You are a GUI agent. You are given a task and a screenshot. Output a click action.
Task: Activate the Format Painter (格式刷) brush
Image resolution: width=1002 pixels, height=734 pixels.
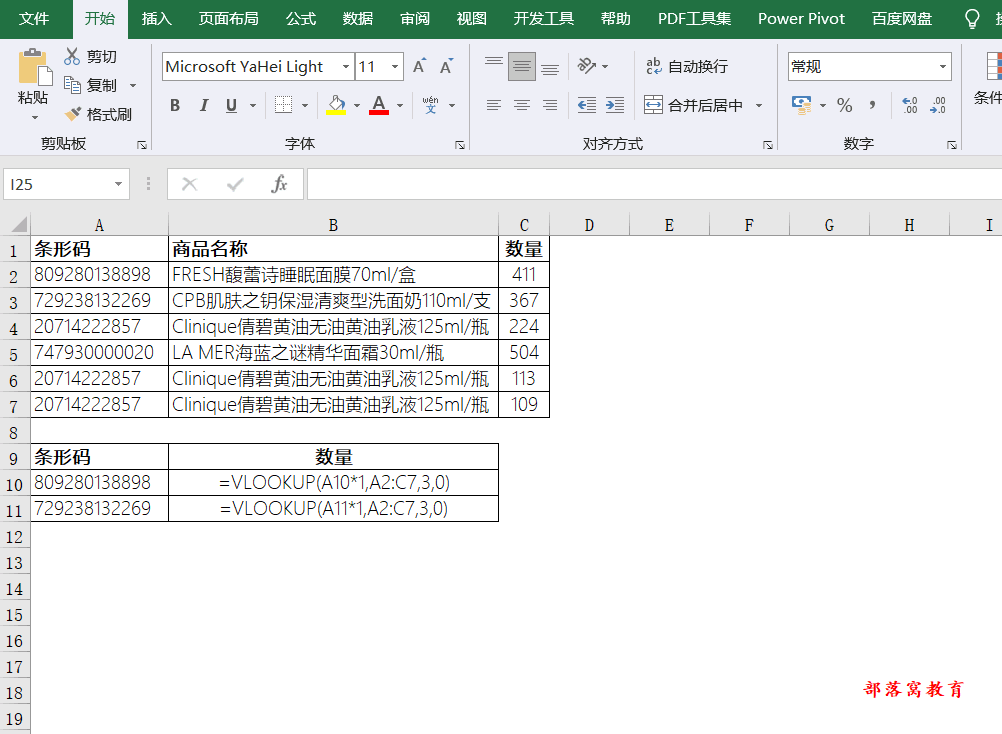73,114
